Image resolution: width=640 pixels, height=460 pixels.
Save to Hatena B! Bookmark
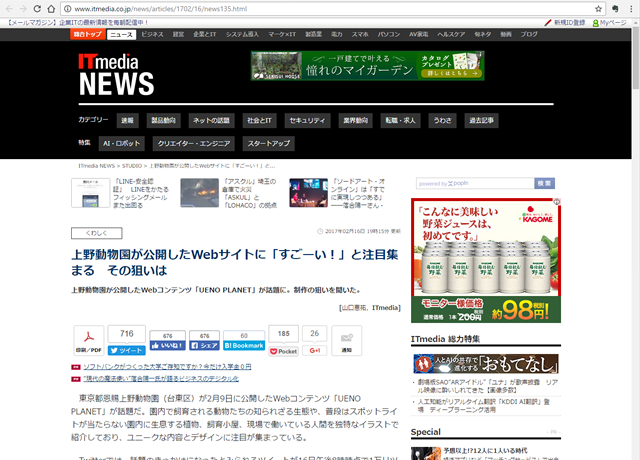click(244, 345)
